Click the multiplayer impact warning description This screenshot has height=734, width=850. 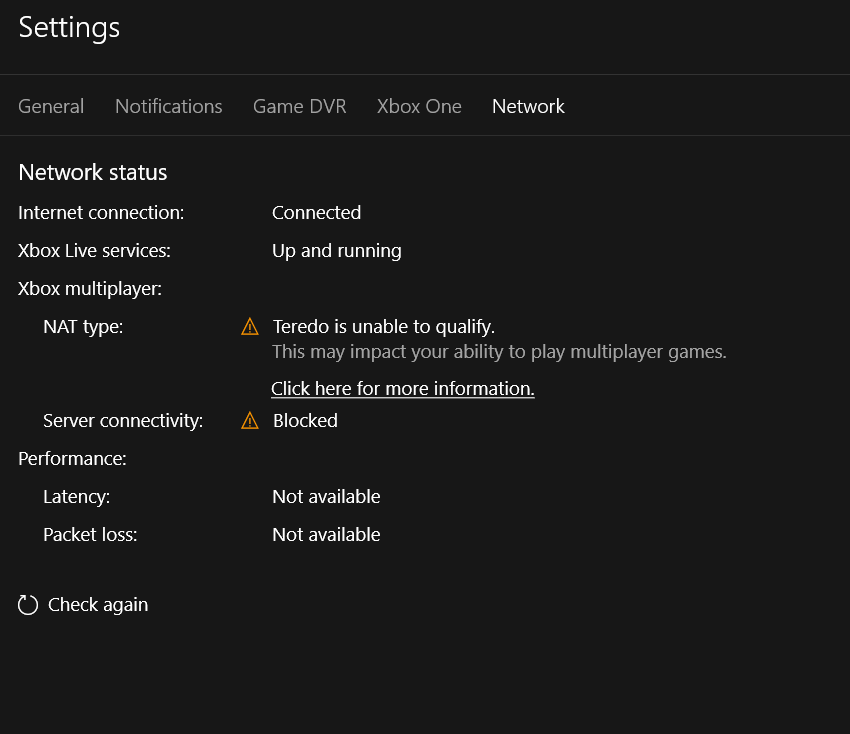pyautogui.click(x=499, y=352)
